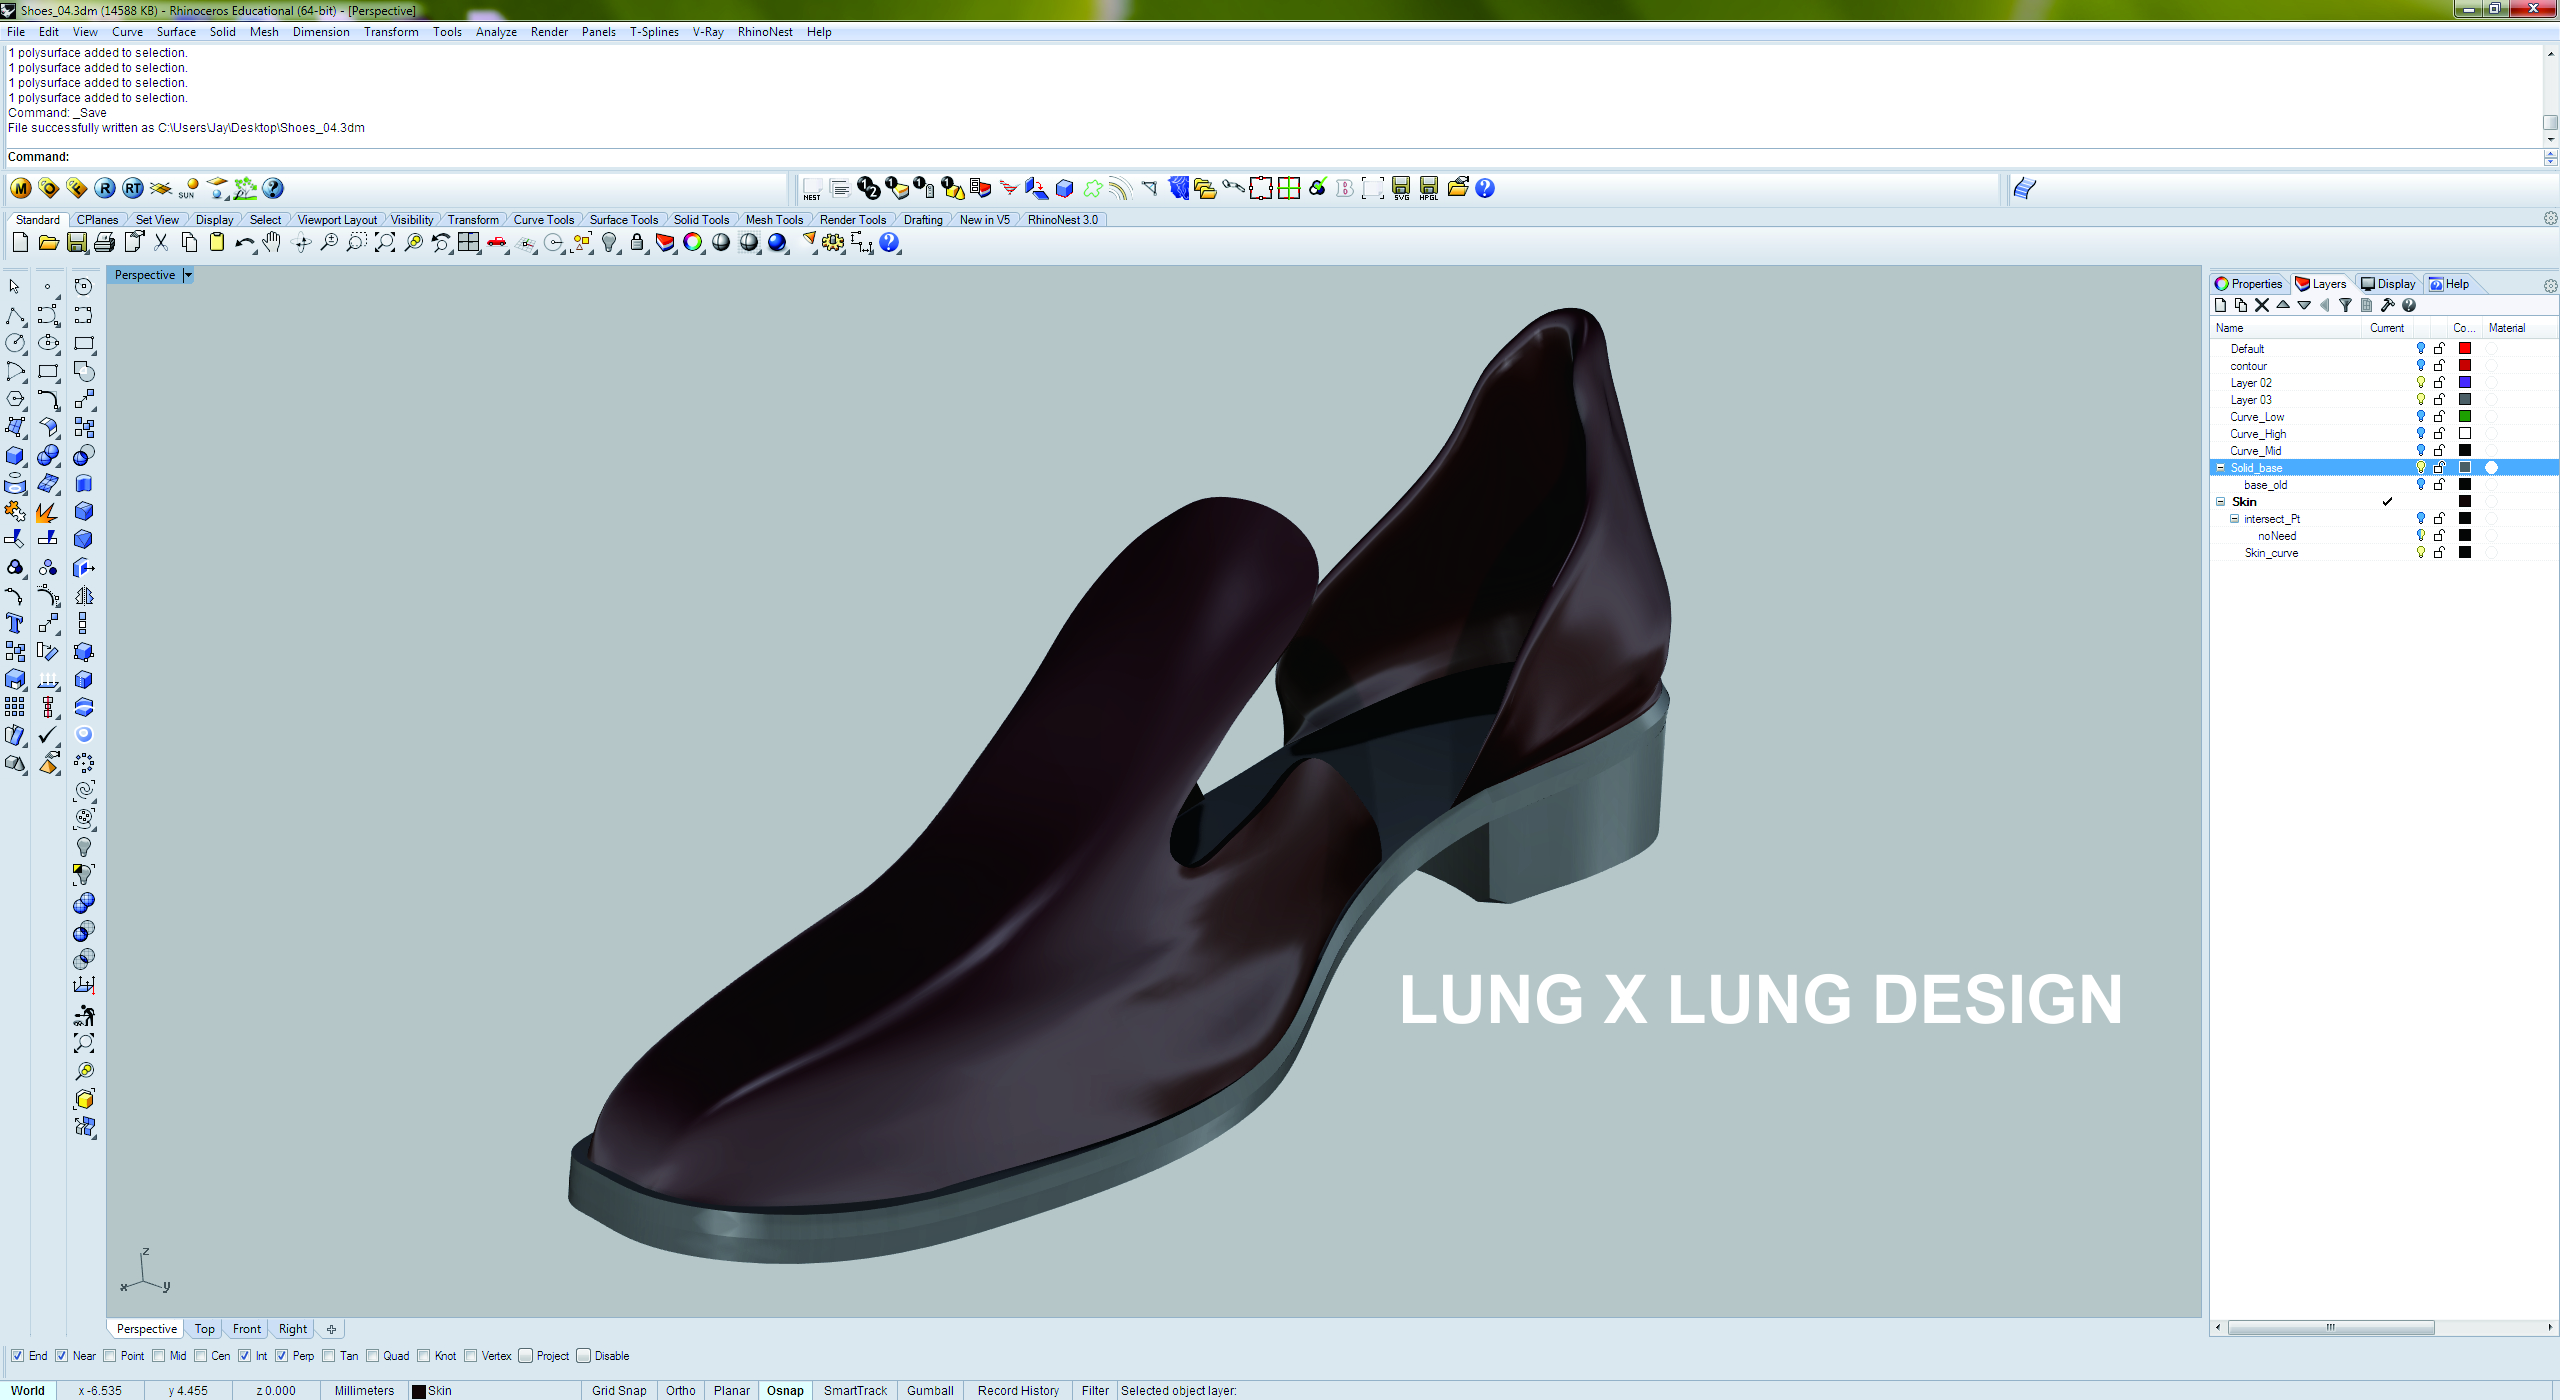The height and width of the screenshot is (1400, 2560).
Task: Click Record History in status bar
Action: pyautogui.click(x=1018, y=1391)
